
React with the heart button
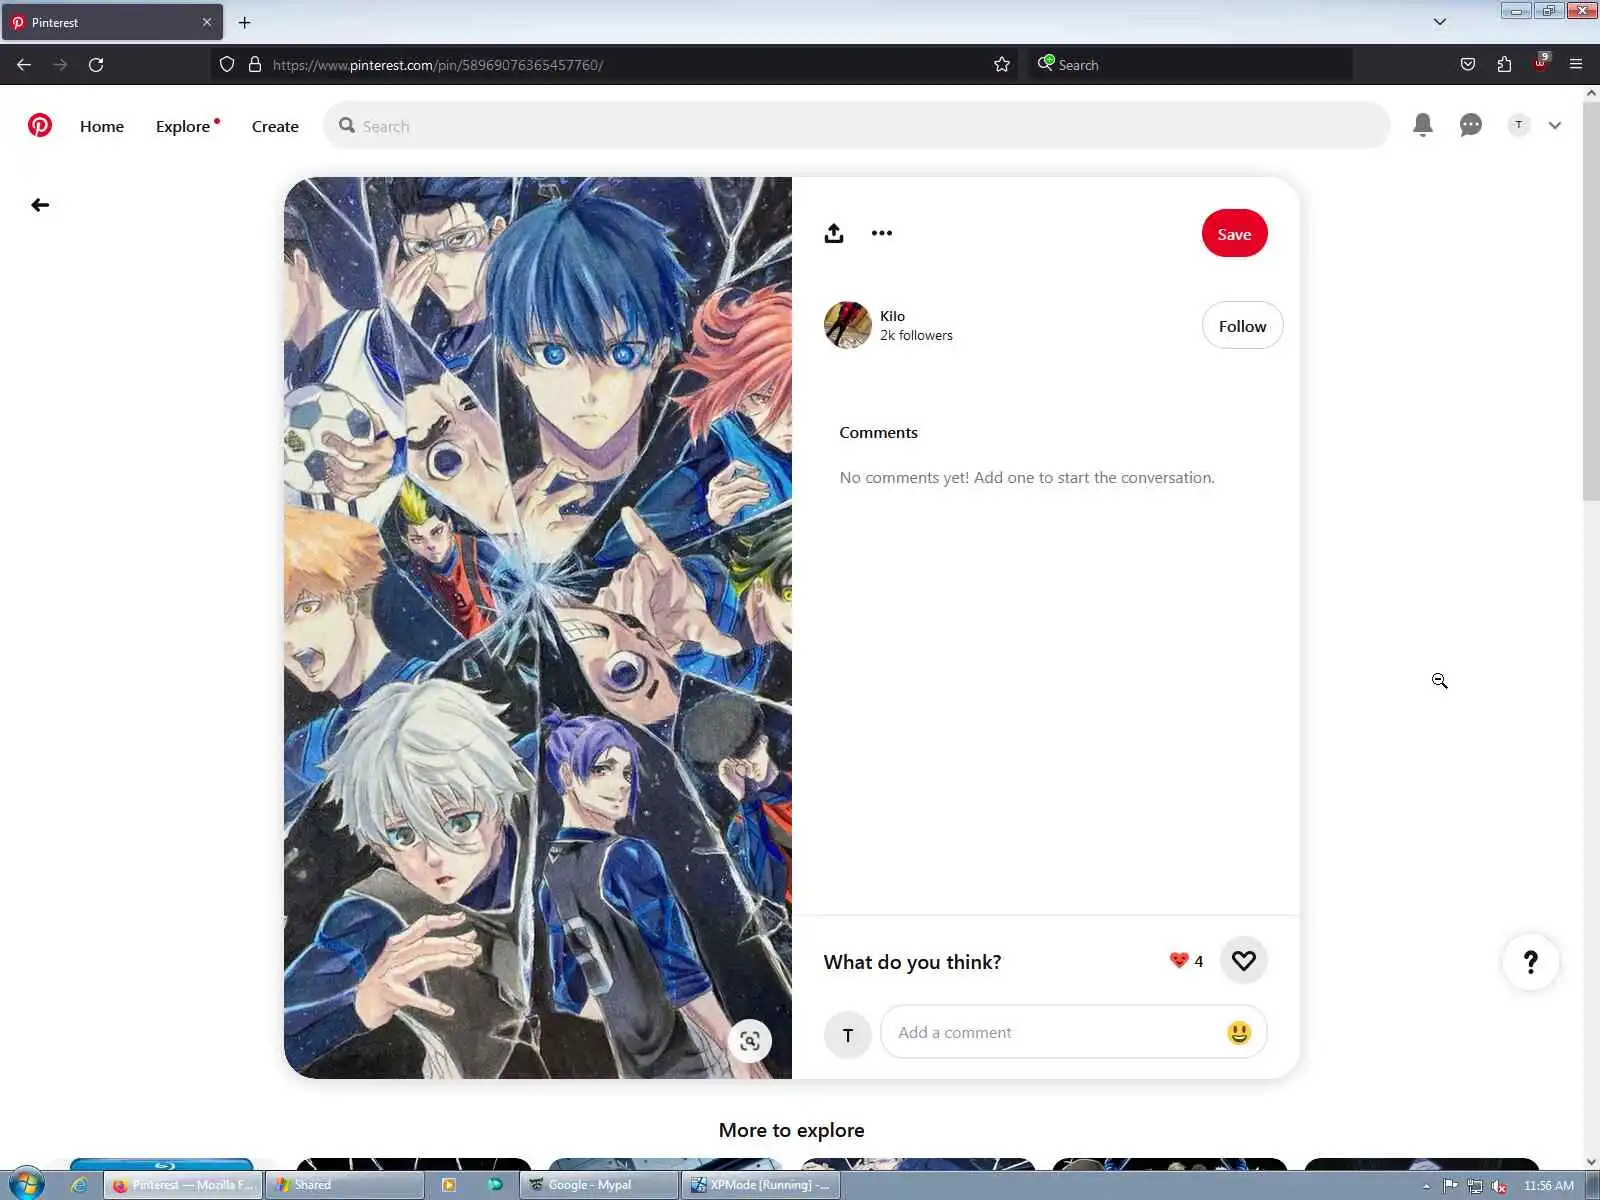[x=1243, y=961]
